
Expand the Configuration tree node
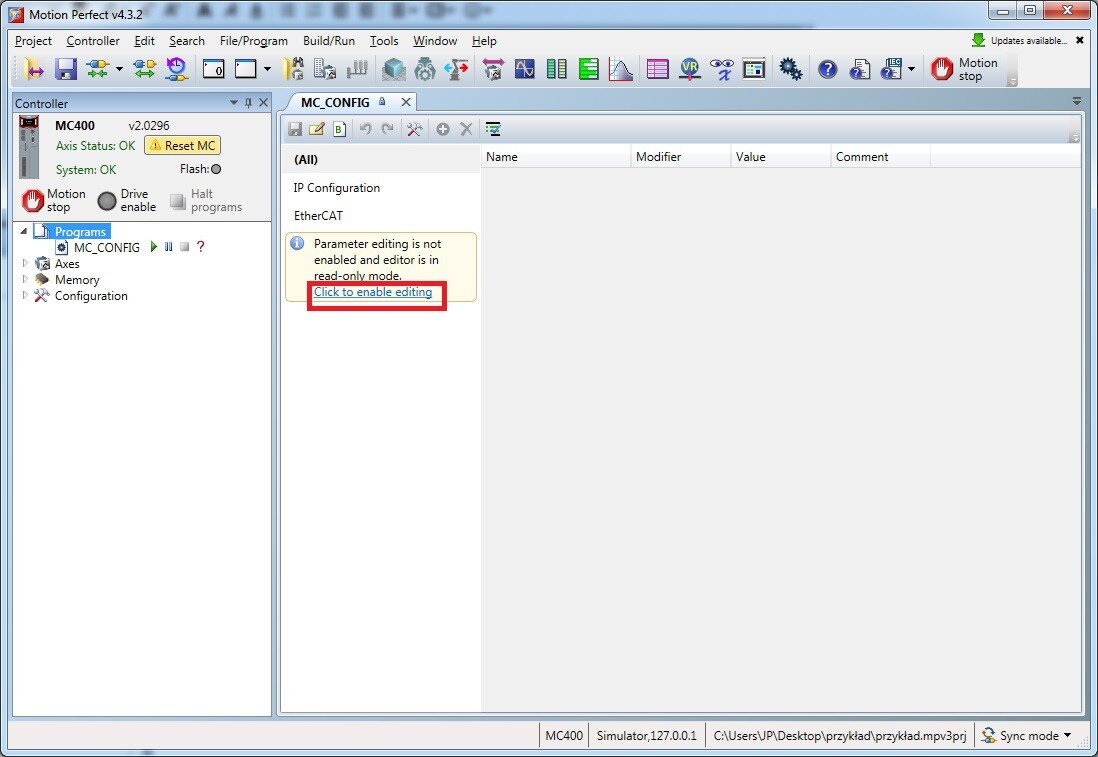pyautogui.click(x=25, y=296)
